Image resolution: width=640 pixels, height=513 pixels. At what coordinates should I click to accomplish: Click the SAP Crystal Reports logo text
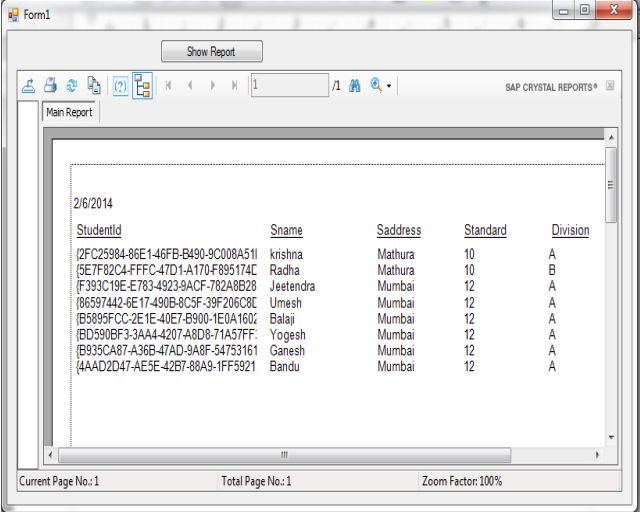pos(551,88)
